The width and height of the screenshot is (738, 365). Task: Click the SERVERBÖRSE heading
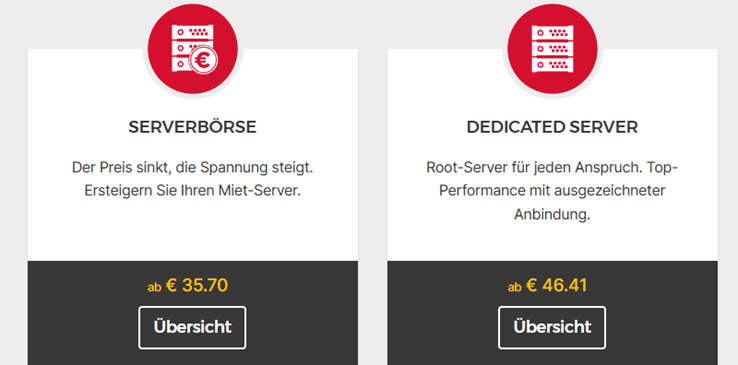[x=193, y=127]
